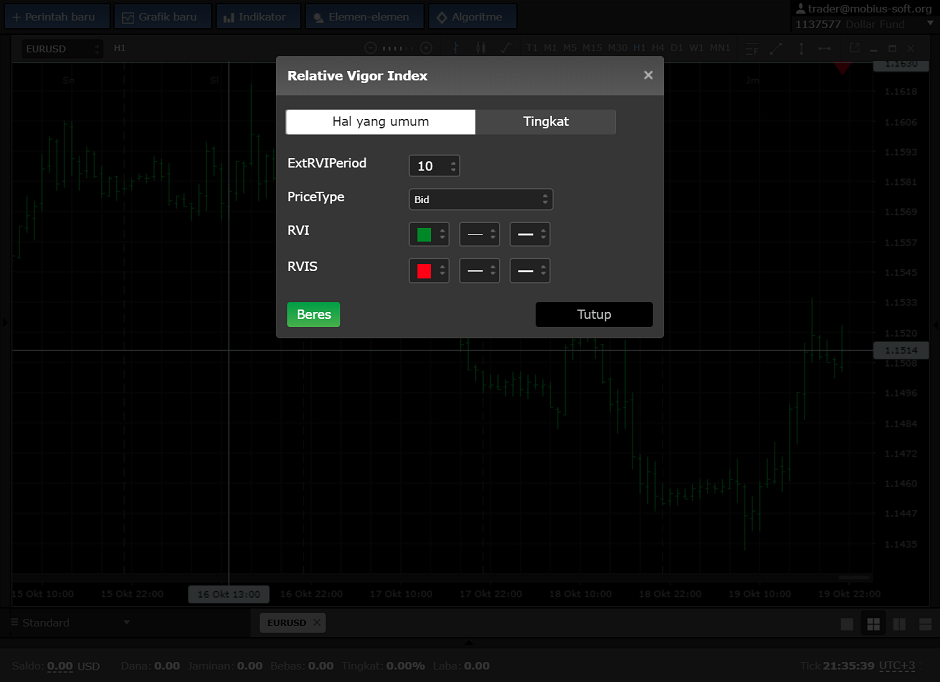940x682 pixels.
Task: Click the chart horizontal scrollbar thumb
Action: pyautogui.click(x=854, y=578)
